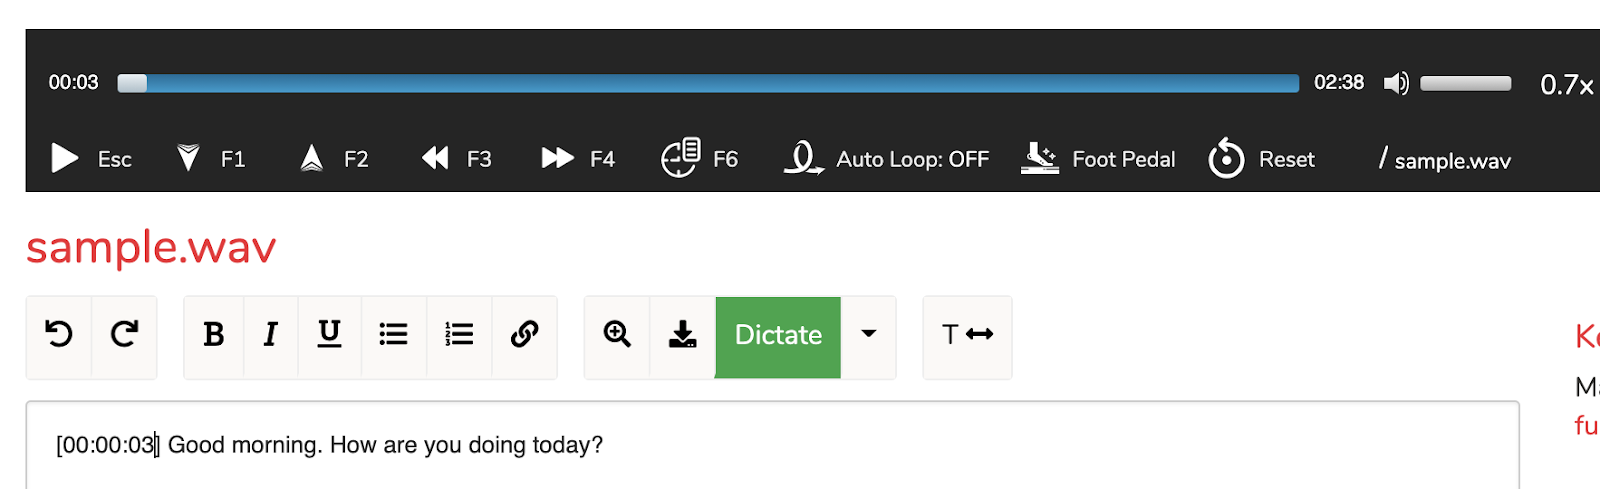Insert a bulleted list
The image size is (1600, 489).
[394, 334]
